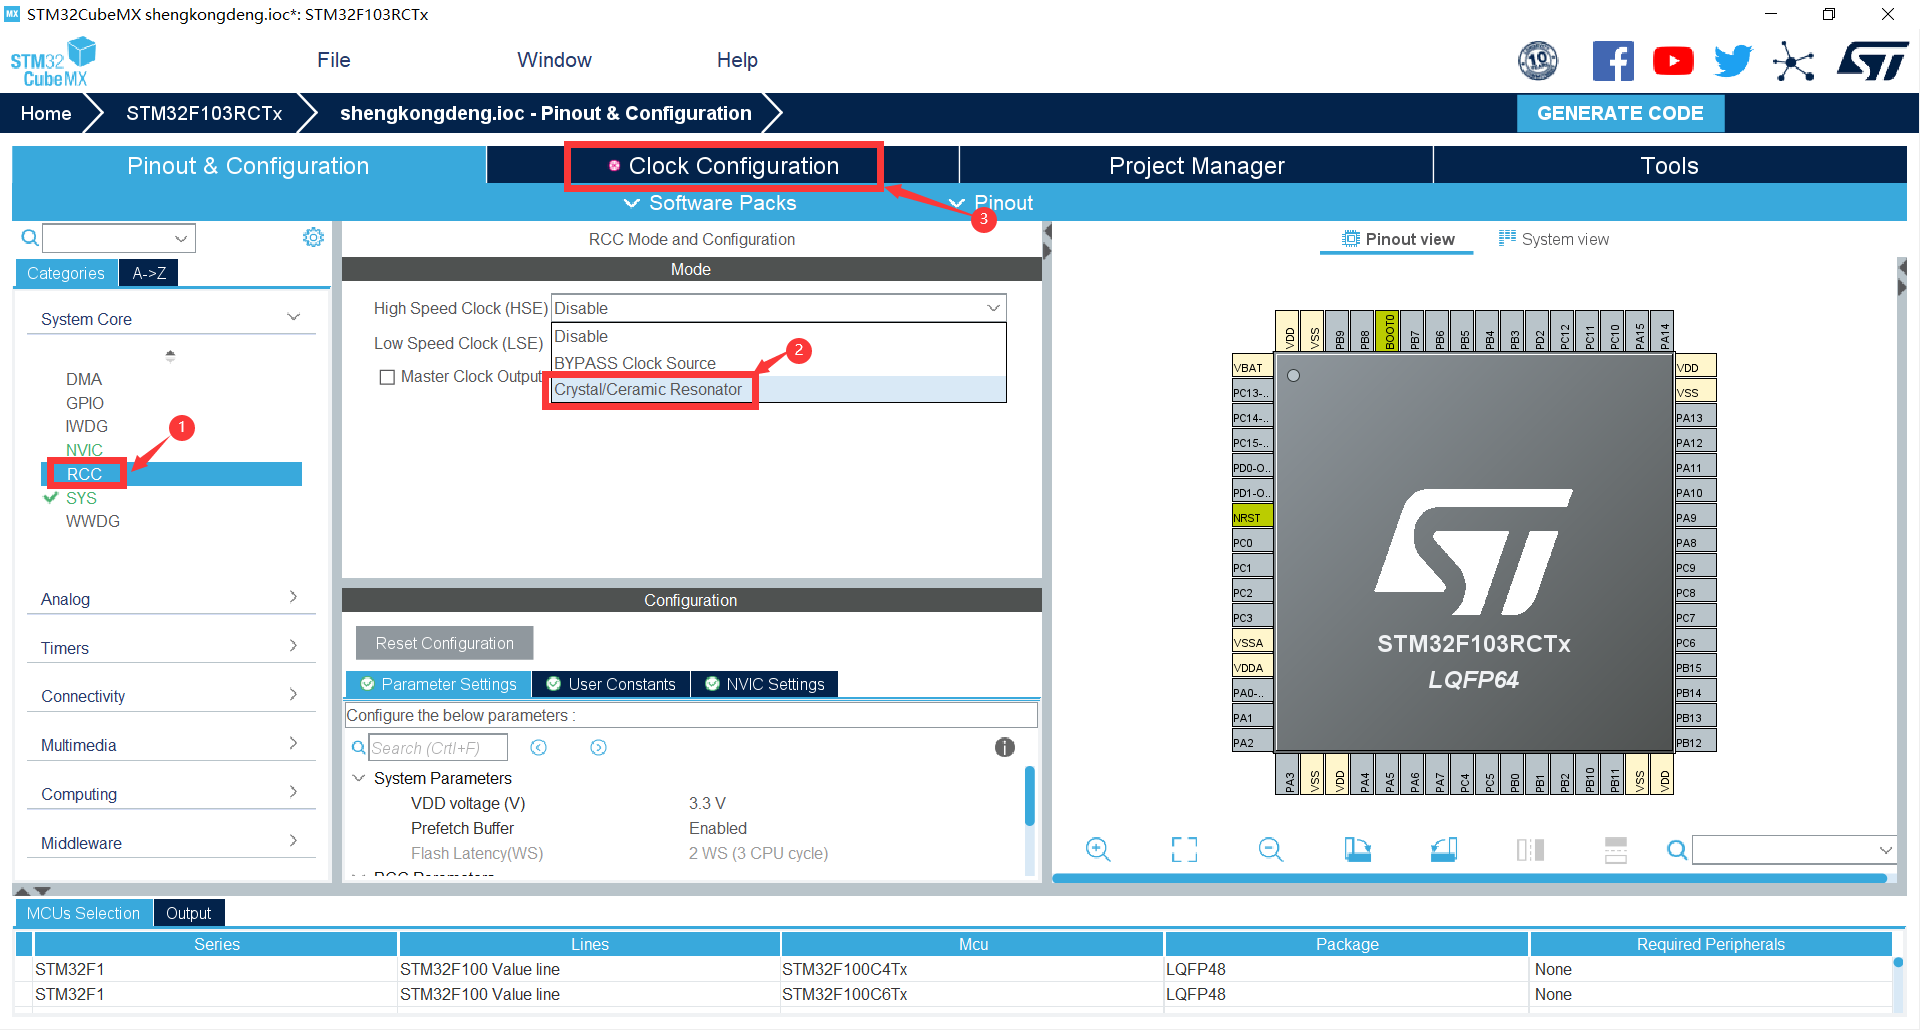Open the Window menu

coord(554,60)
